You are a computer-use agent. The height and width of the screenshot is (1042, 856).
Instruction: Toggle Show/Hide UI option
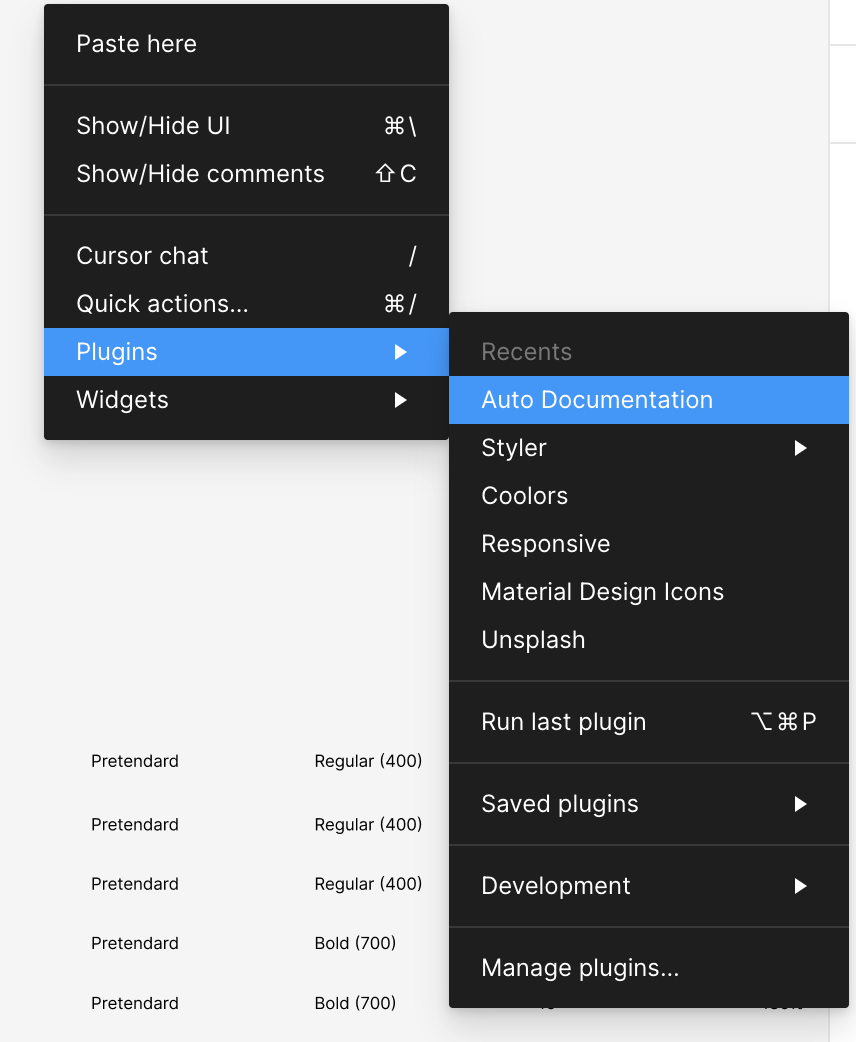tap(154, 126)
